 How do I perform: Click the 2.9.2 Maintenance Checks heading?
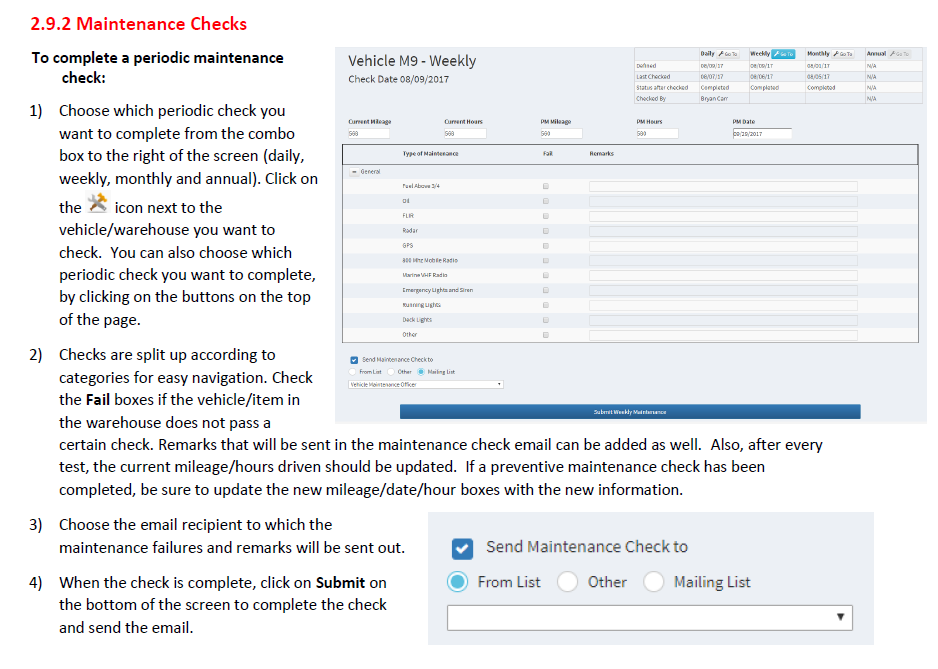pyautogui.click(x=138, y=24)
